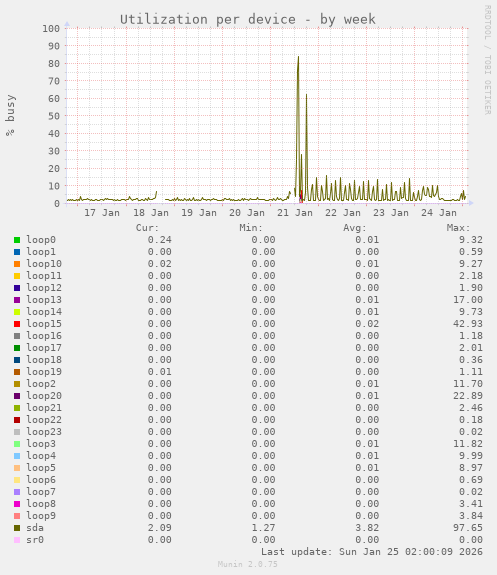This screenshot has height=575, width=497.
Task: Select the 'loop15' legend label
Action: [x=44, y=324]
